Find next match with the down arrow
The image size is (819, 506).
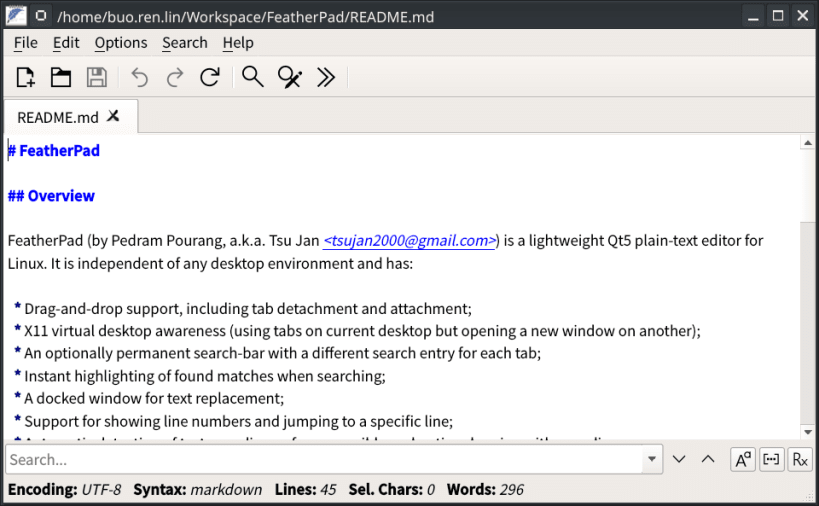679,460
